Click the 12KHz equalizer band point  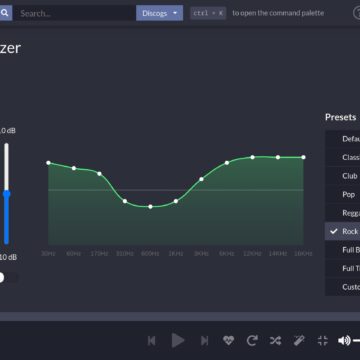pos(252,157)
